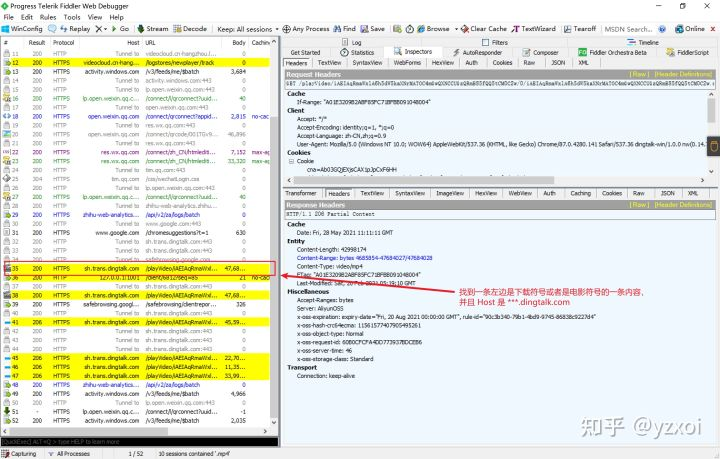The height and width of the screenshot is (459, 720).
Task: Click the blue help icon beside MSDN Search
Action: click(x=662, y=29)
